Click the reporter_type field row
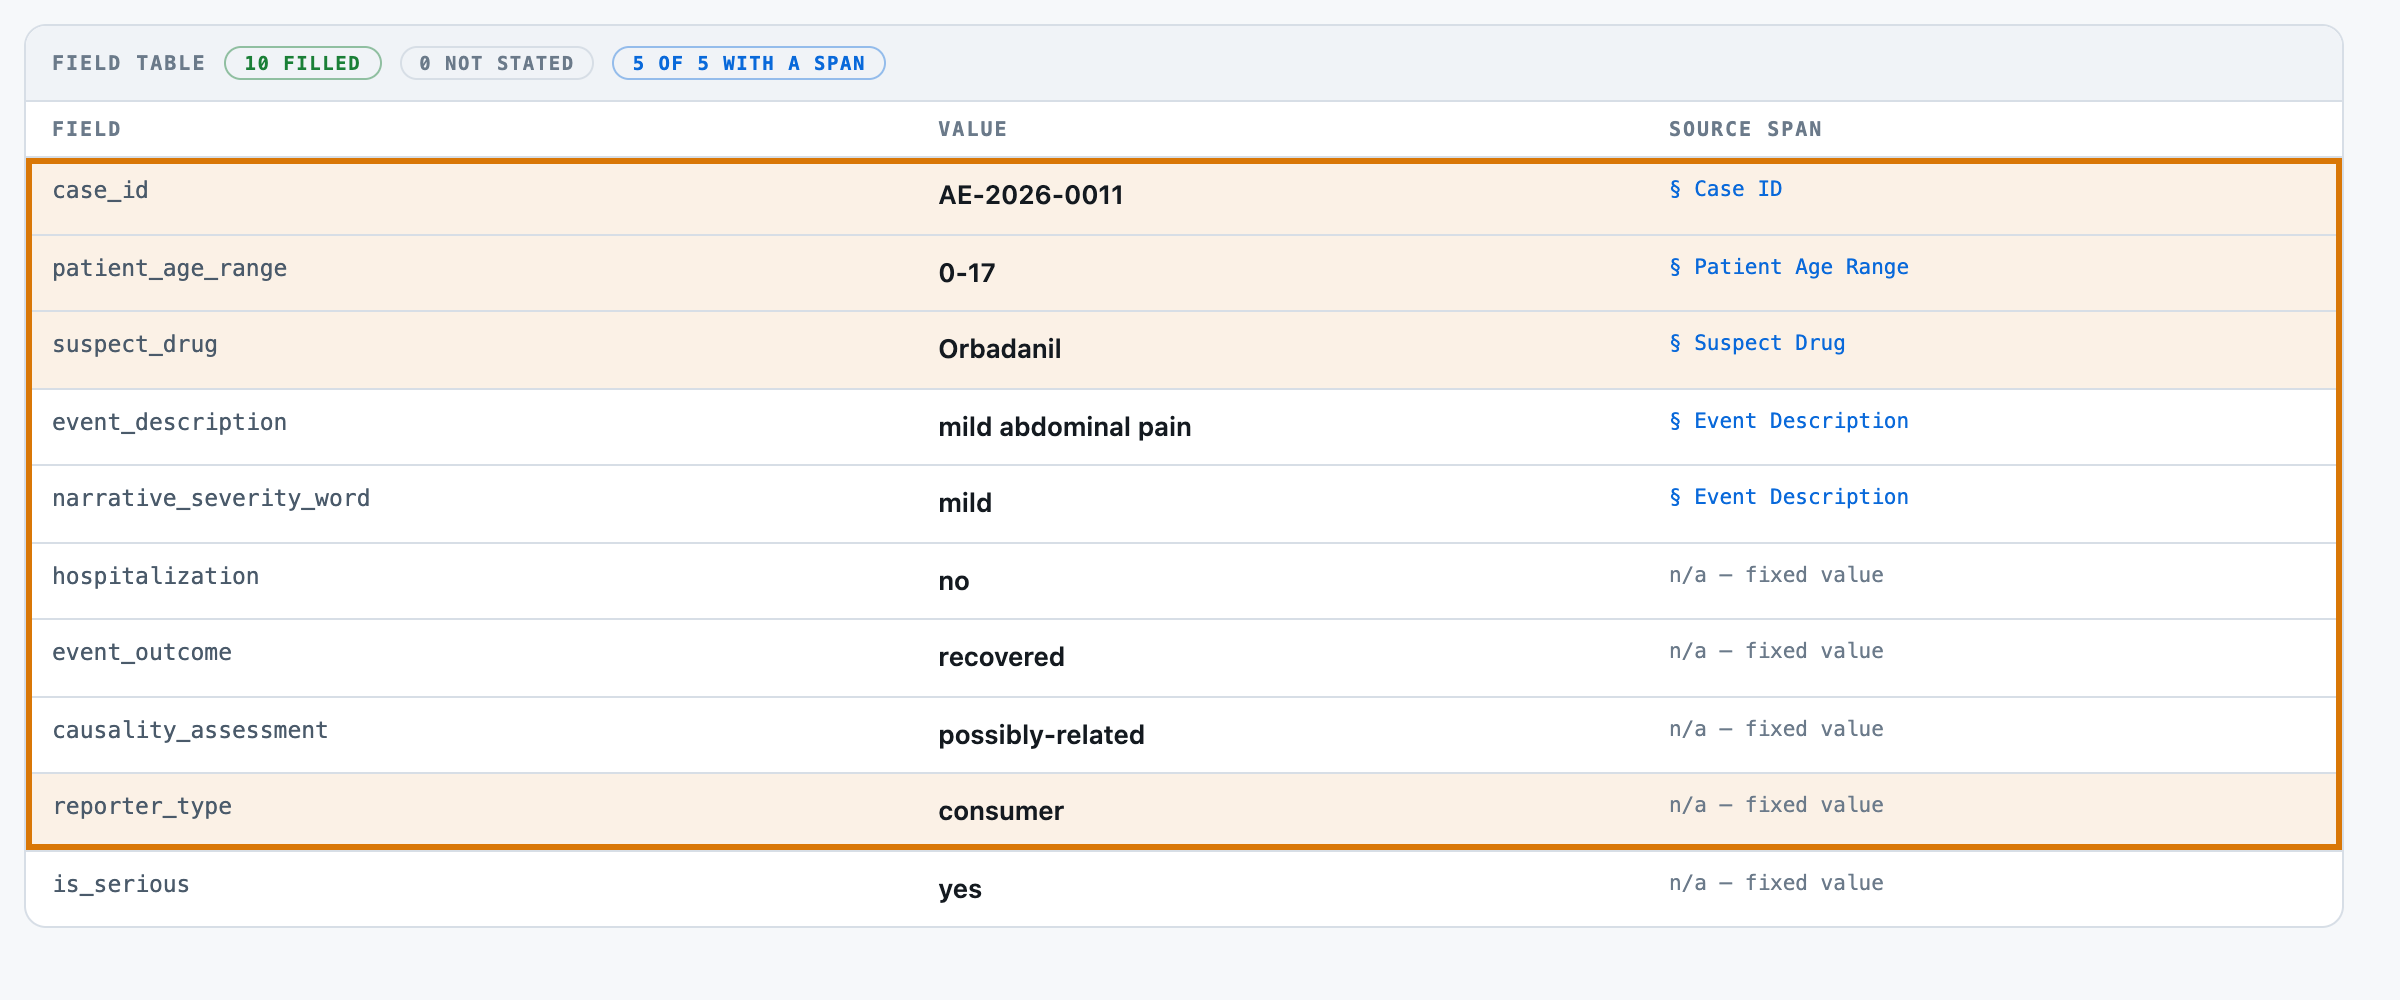Viewport: 2400px width, 1000px height. (1184, 809)
